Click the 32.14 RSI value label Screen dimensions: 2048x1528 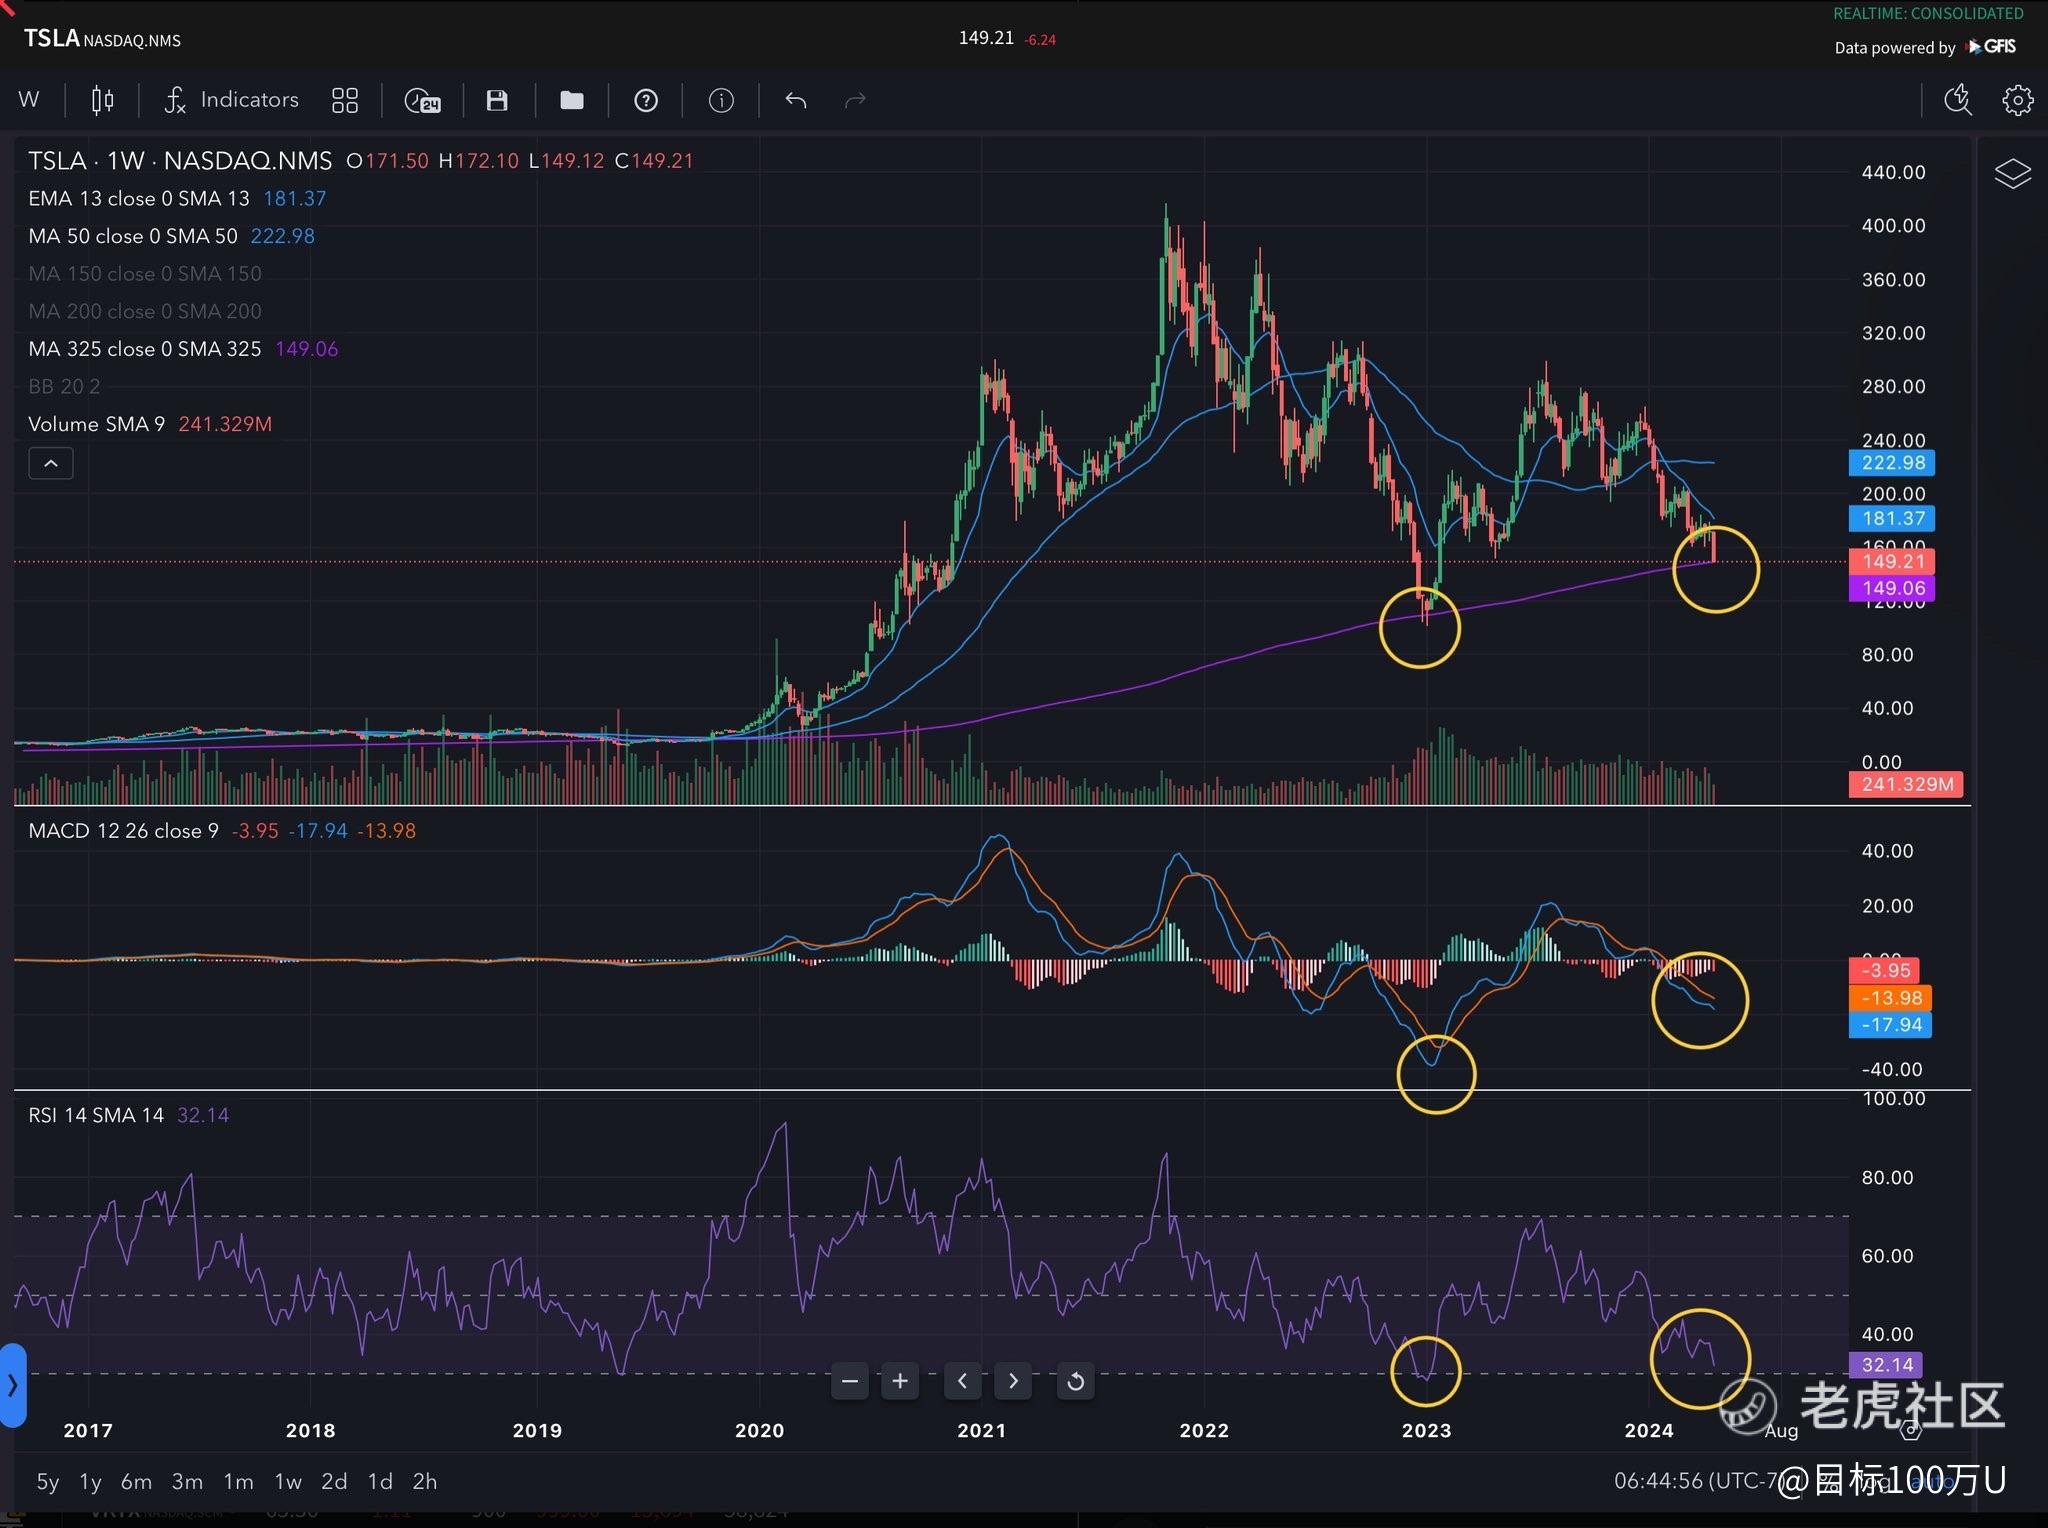1887,1365
